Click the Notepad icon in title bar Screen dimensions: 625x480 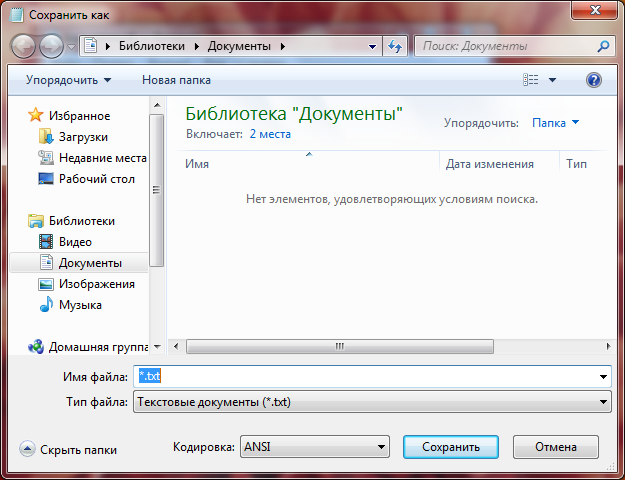point(16,15)
